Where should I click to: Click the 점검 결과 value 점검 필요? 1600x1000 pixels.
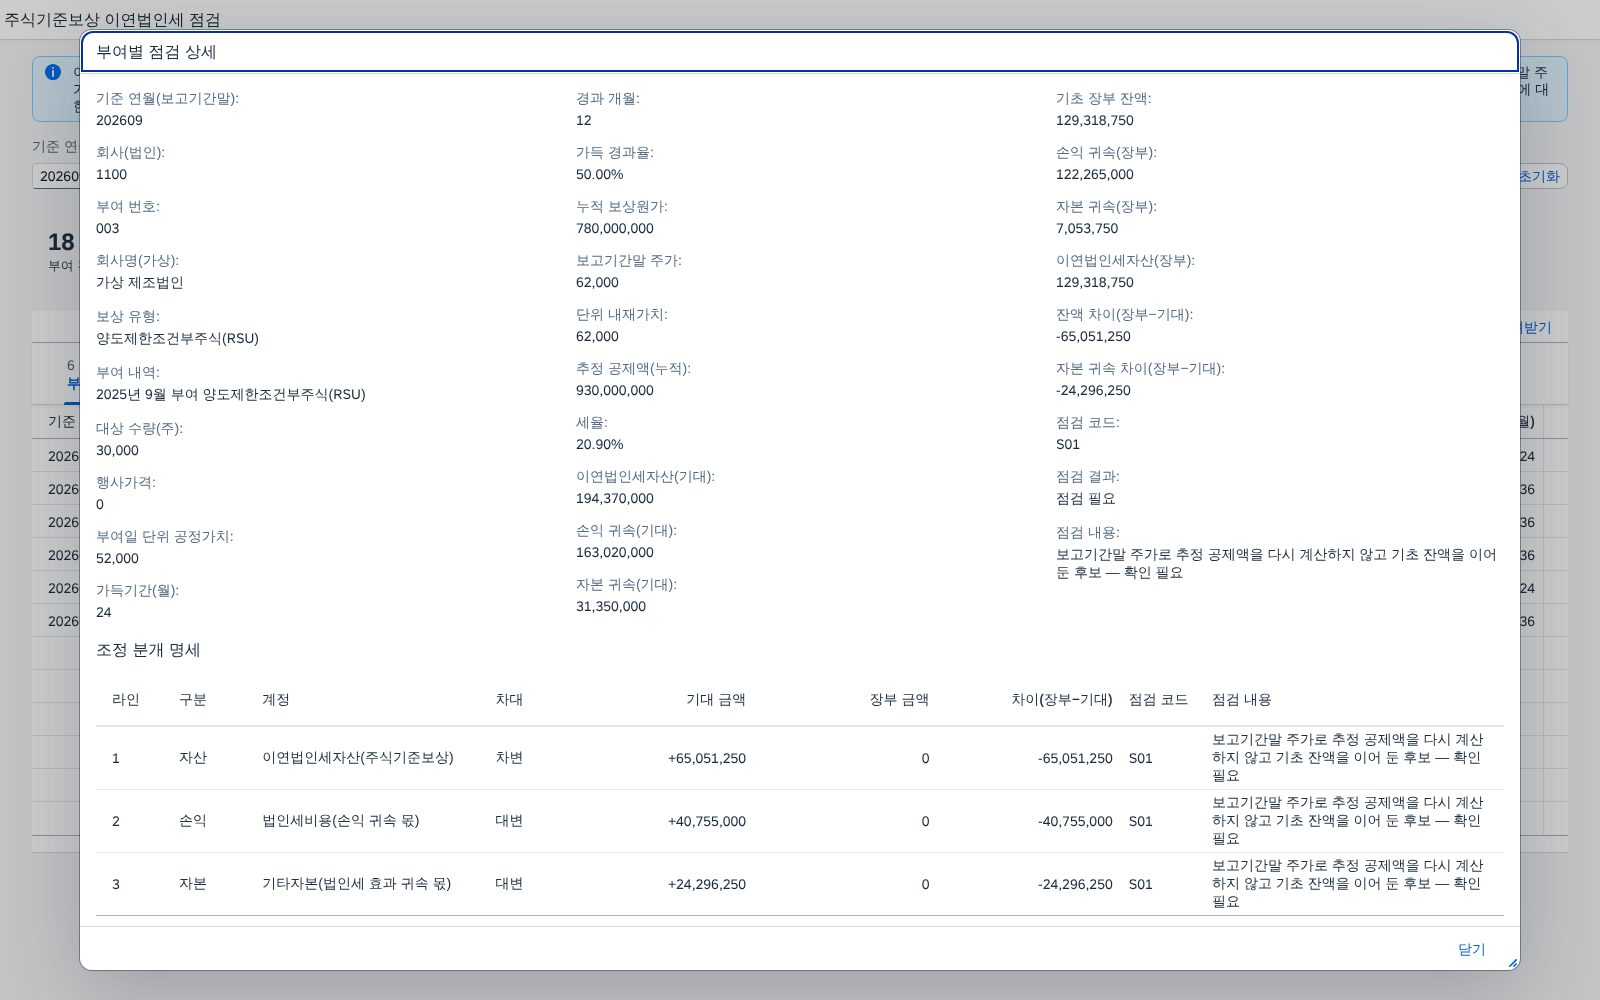pos(1086,498)
